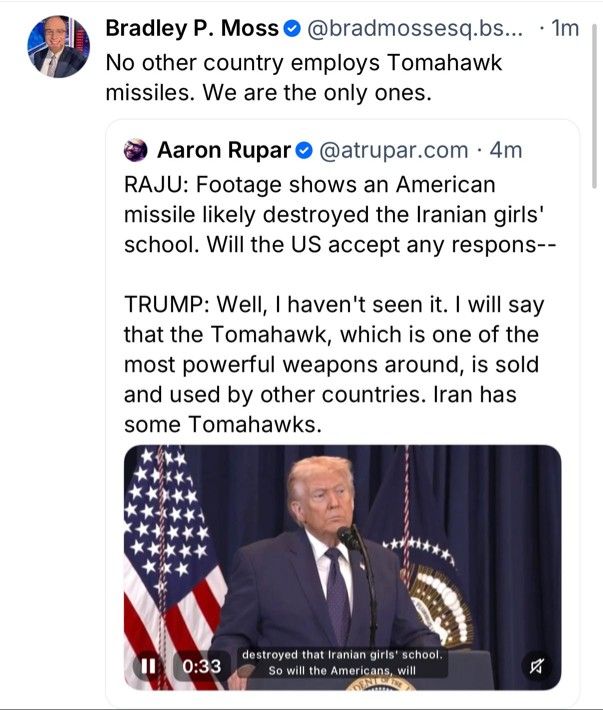Open @atrupar.com handle link
The width and height of the screenshot is (603, 710).
pyautogui.click(x=394, y=150)
